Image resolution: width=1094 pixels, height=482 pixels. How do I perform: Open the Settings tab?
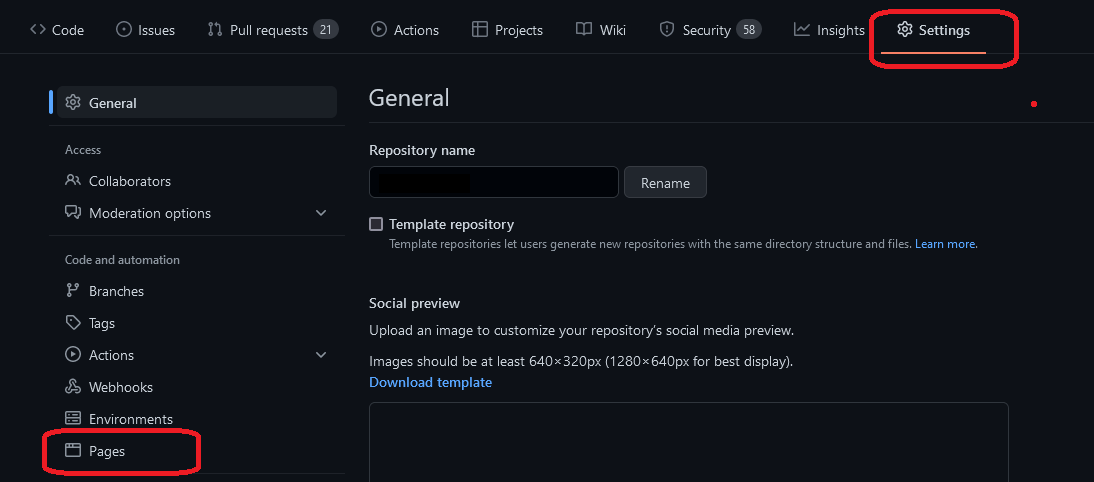933,30
